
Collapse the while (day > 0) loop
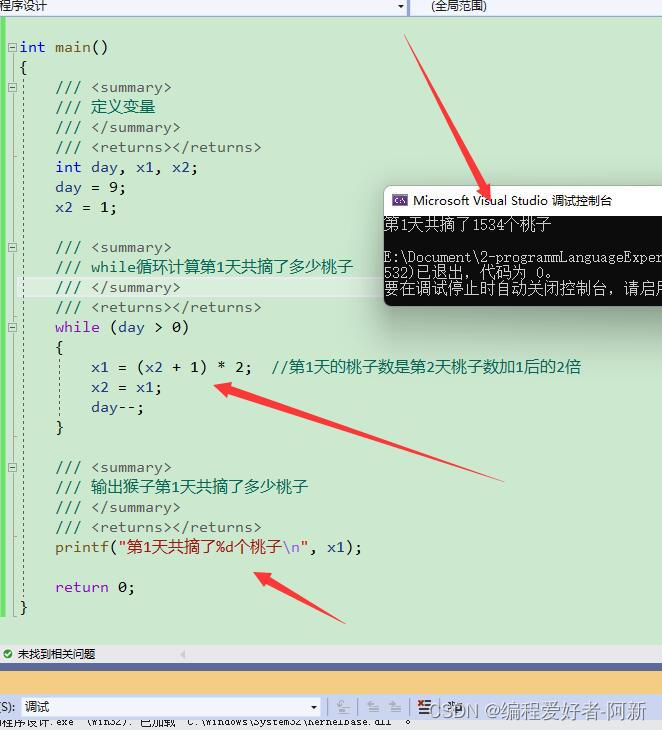13,327
